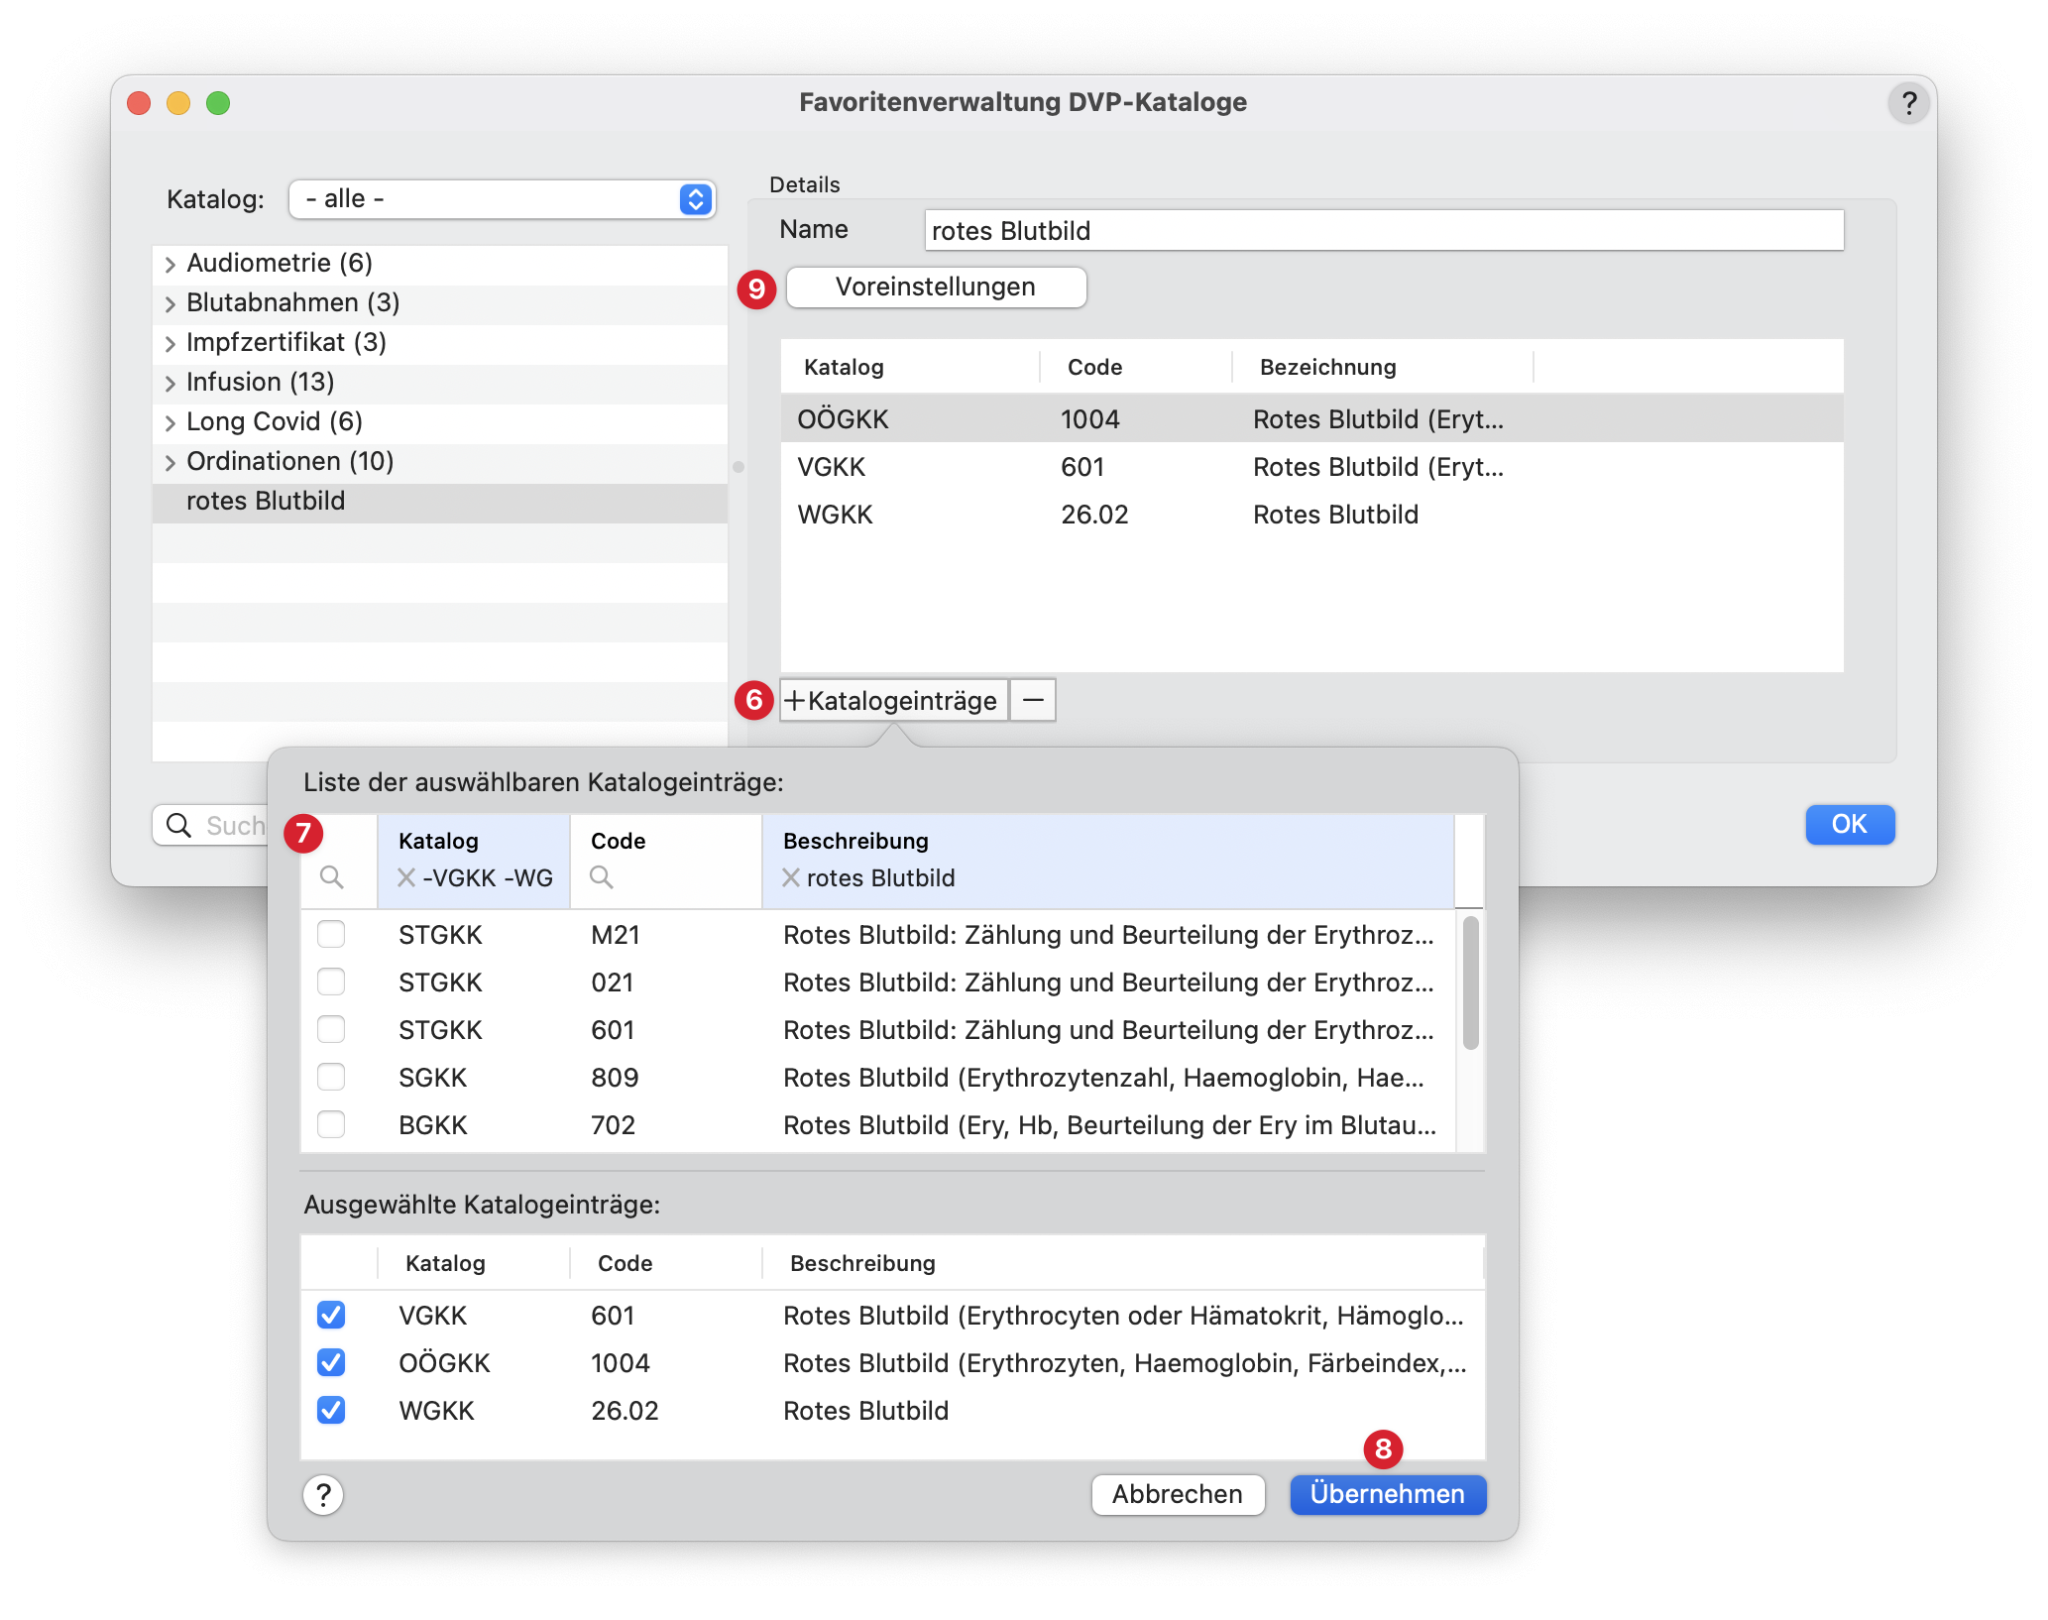Check the BGKK 702 entry checkbox
This screenshot has height=1620, width=2048.
[331, 1125]
